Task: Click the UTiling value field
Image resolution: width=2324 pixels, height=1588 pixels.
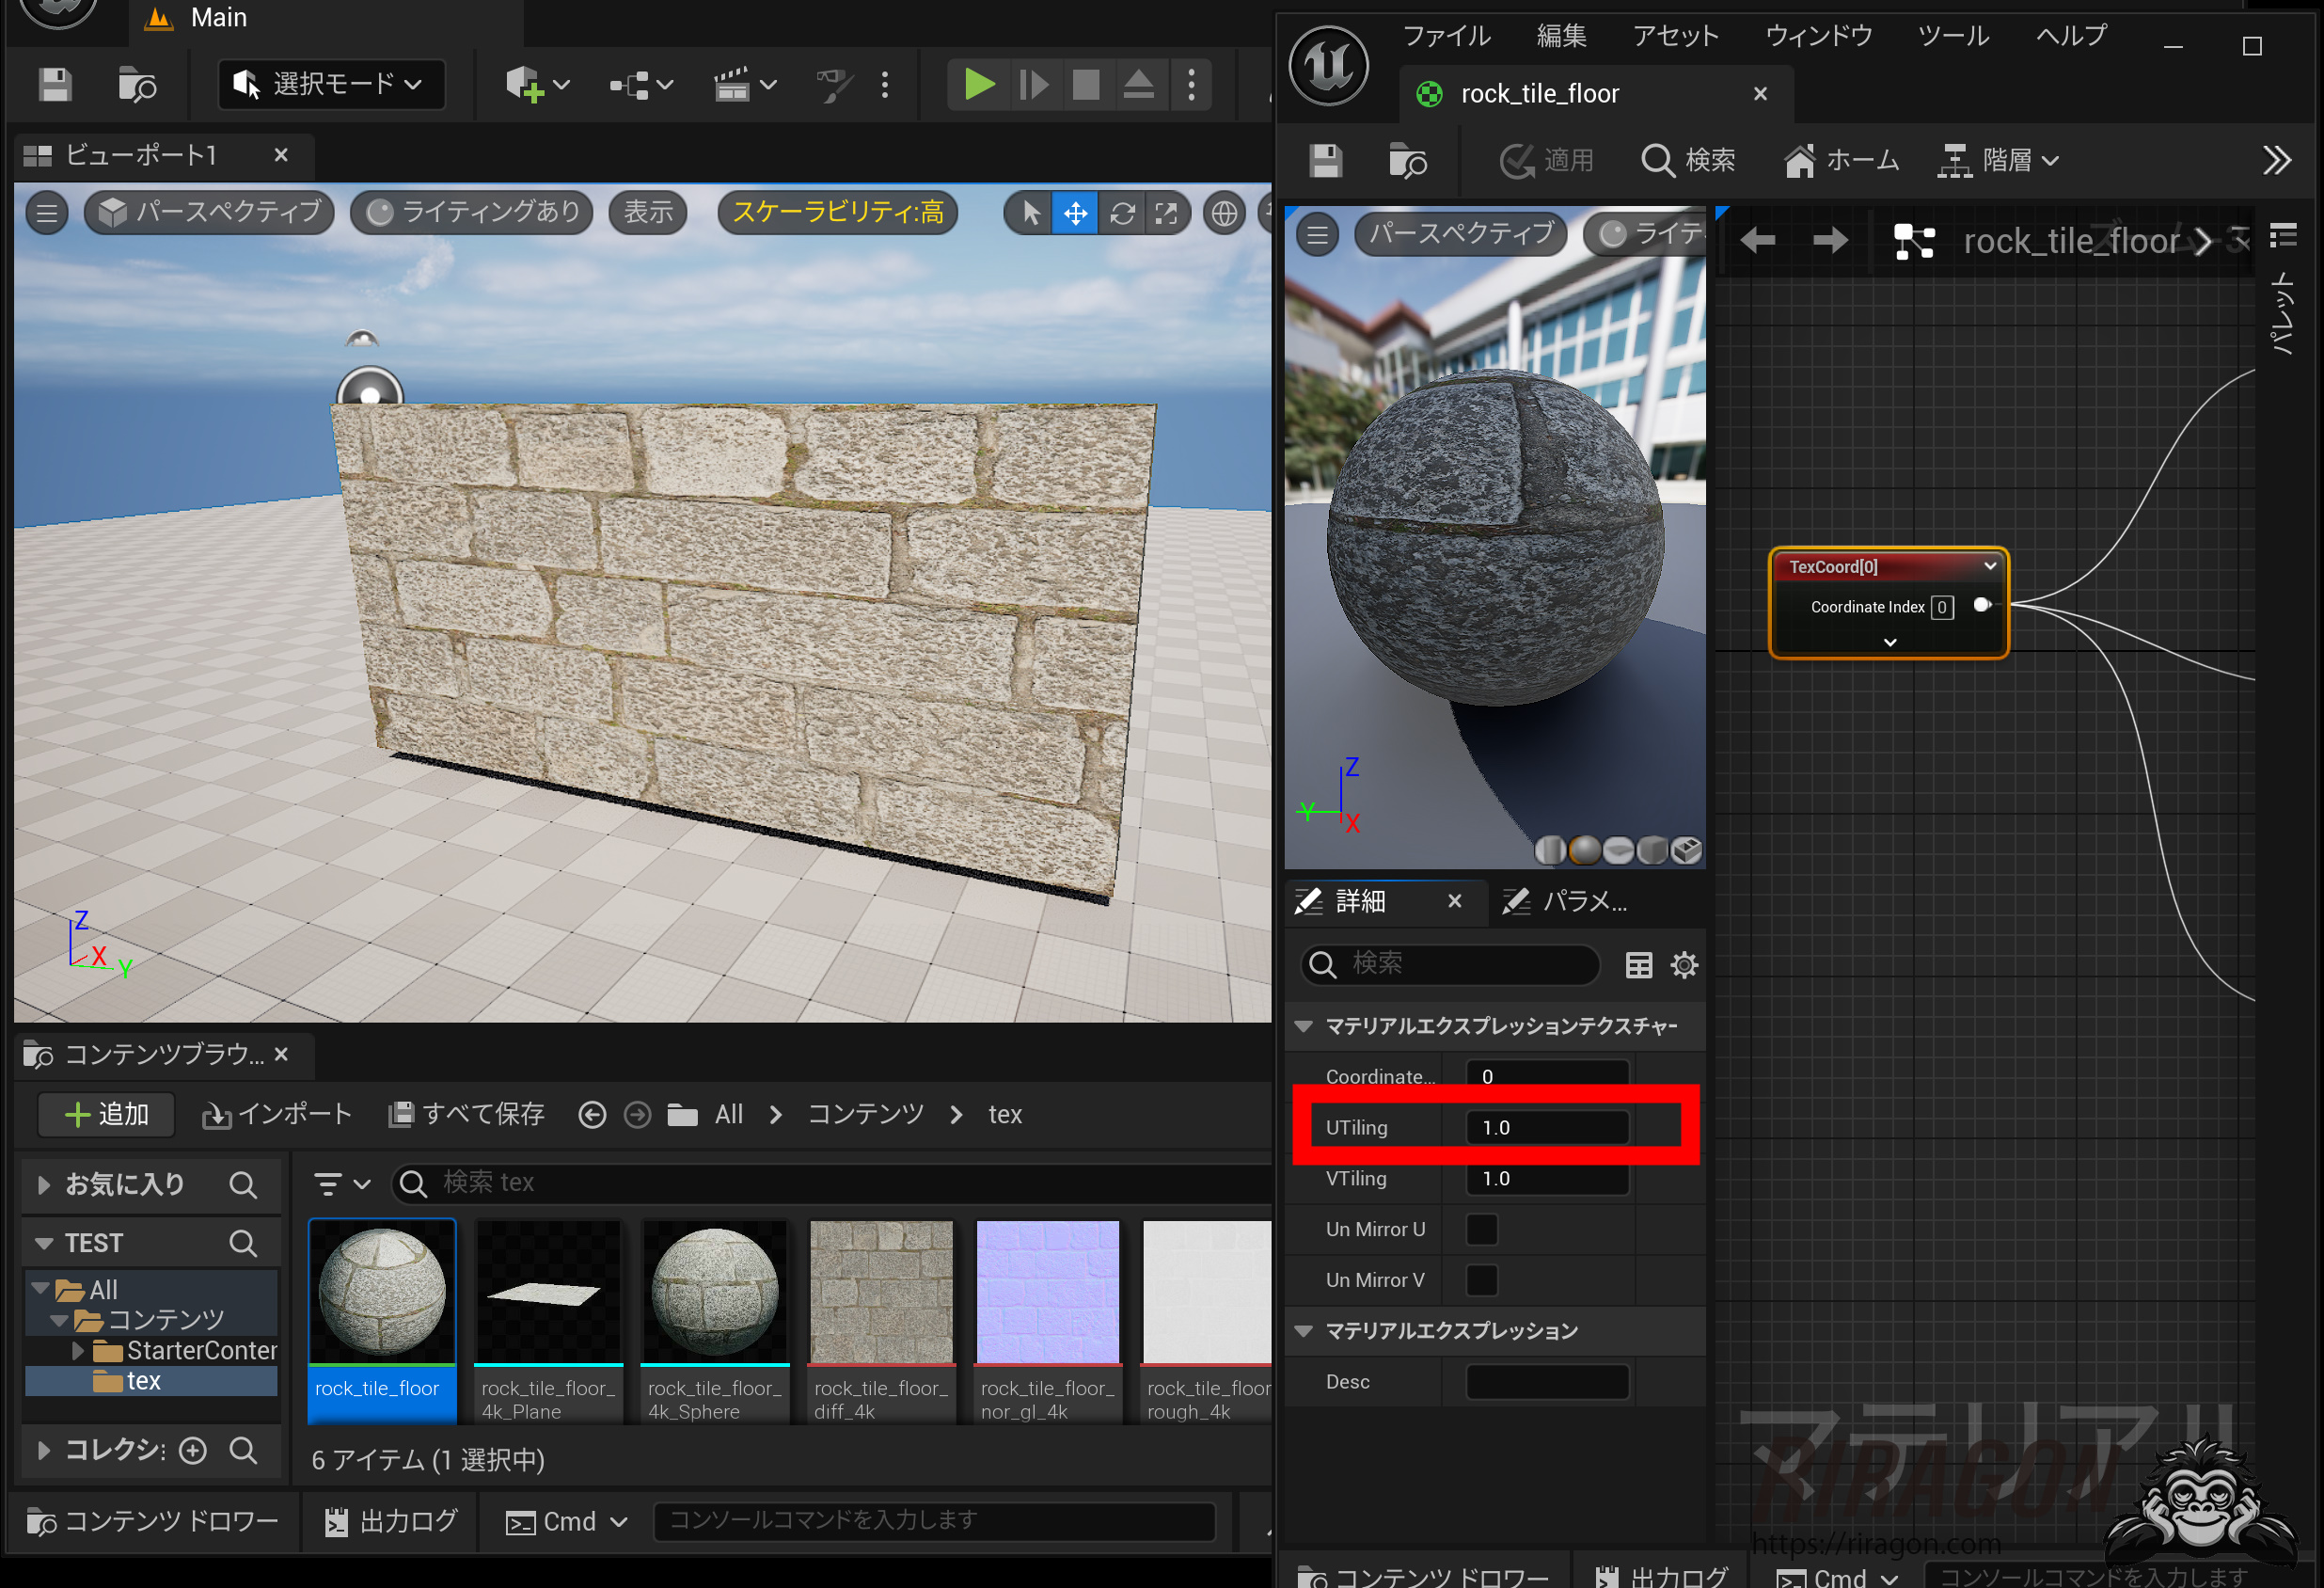Action: click(1546, 1128)
